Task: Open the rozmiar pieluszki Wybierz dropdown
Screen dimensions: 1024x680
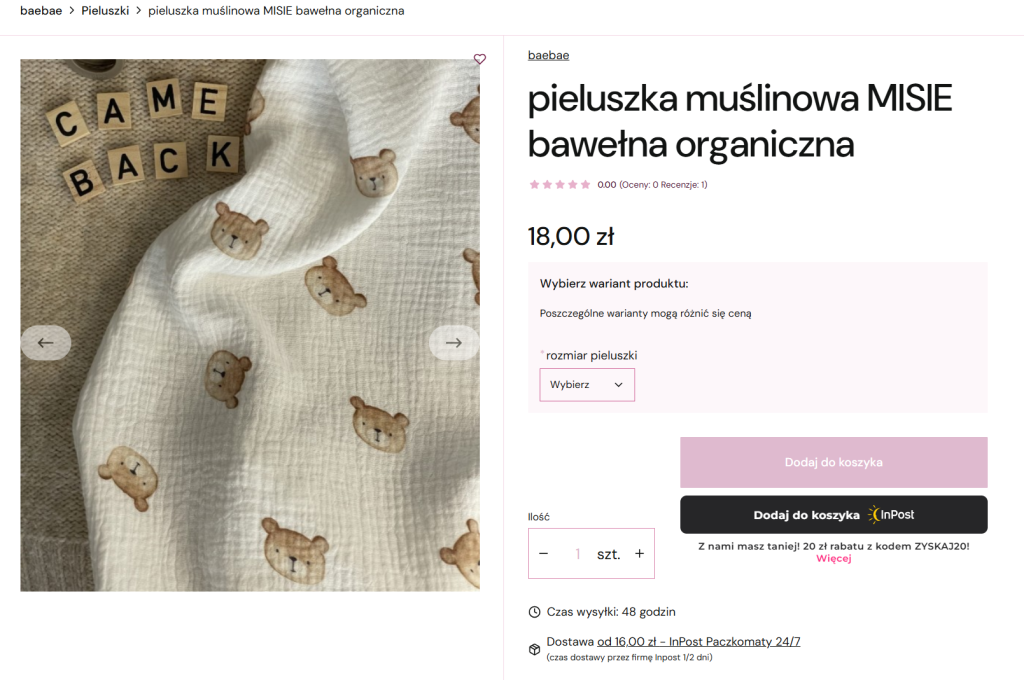Action: pos(587,385)
